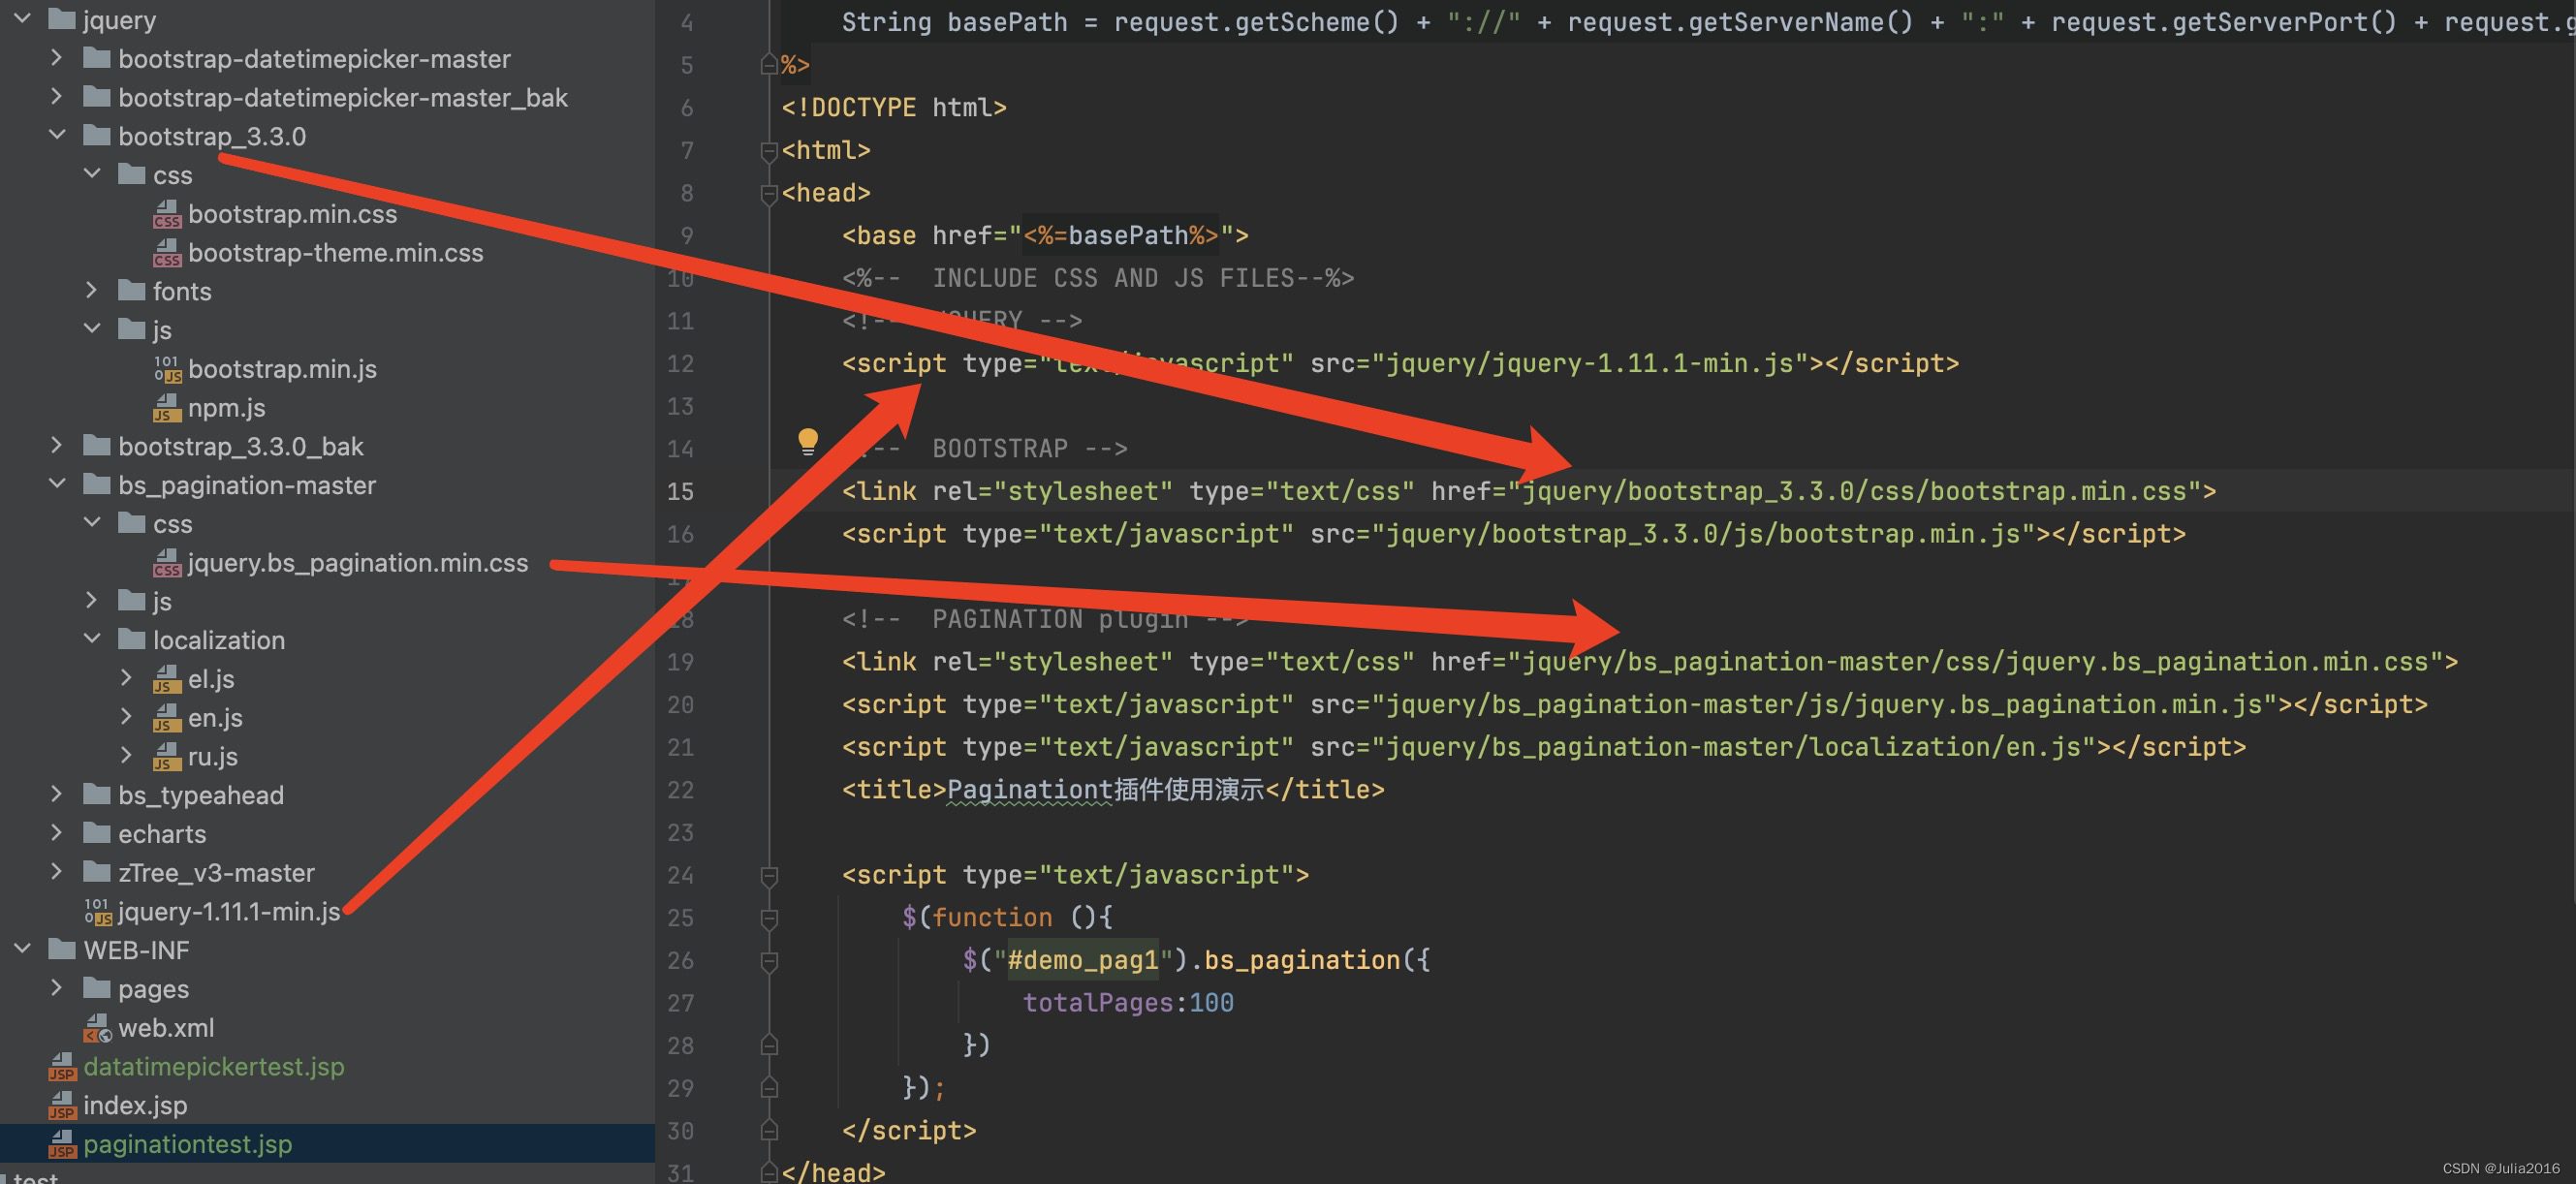Expand the ru.js file node
Screen dimensions: 2576x1184
tap(127, 755)
